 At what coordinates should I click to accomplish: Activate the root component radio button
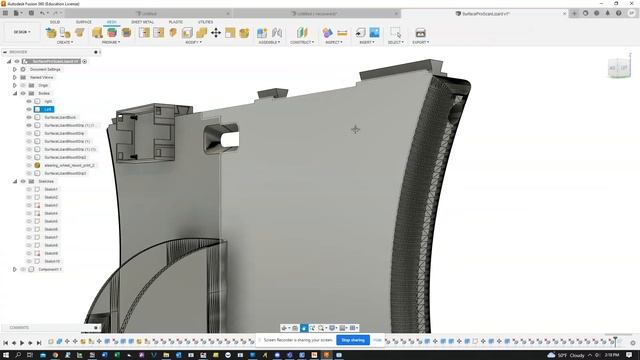click(84, 61)
